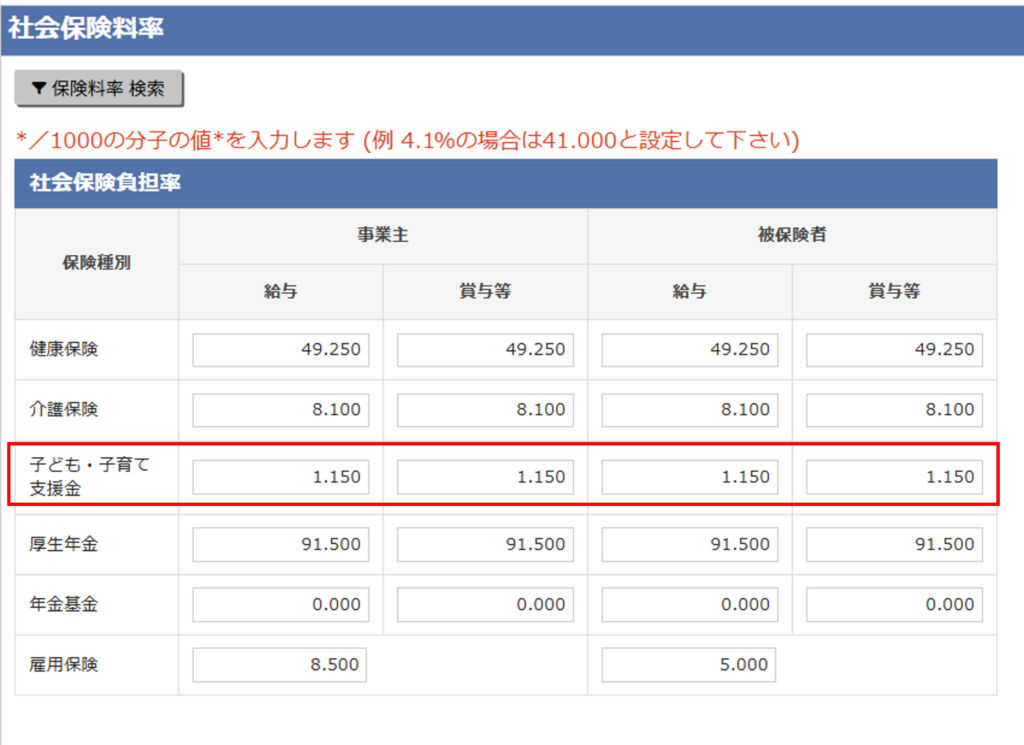Click employer salary field for 年金基金

point(280,604)
